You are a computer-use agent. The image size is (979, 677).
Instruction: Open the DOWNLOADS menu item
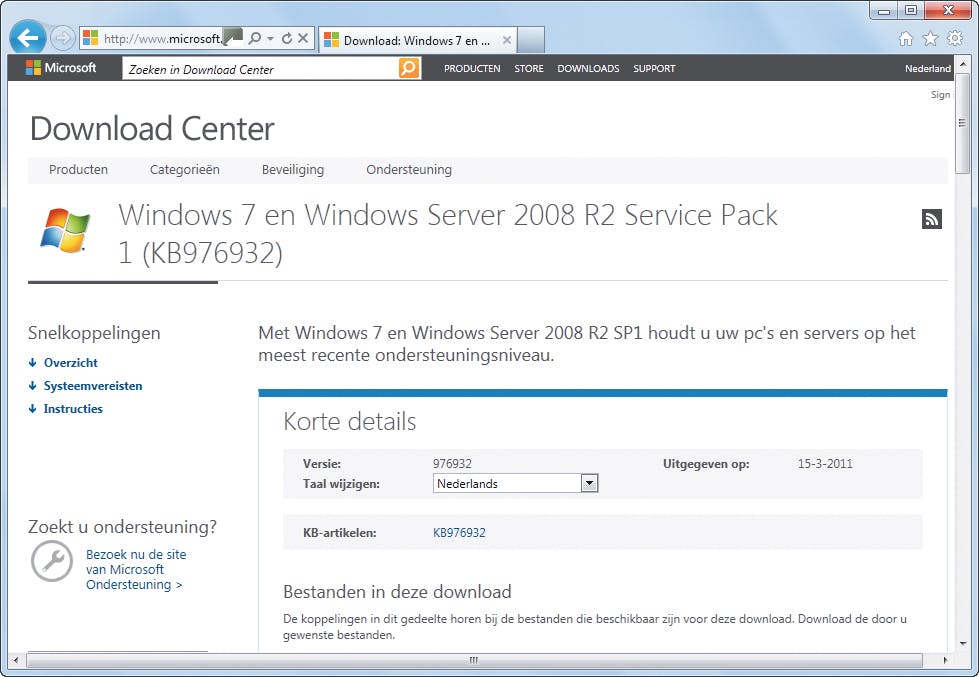[x=588, y=69]
